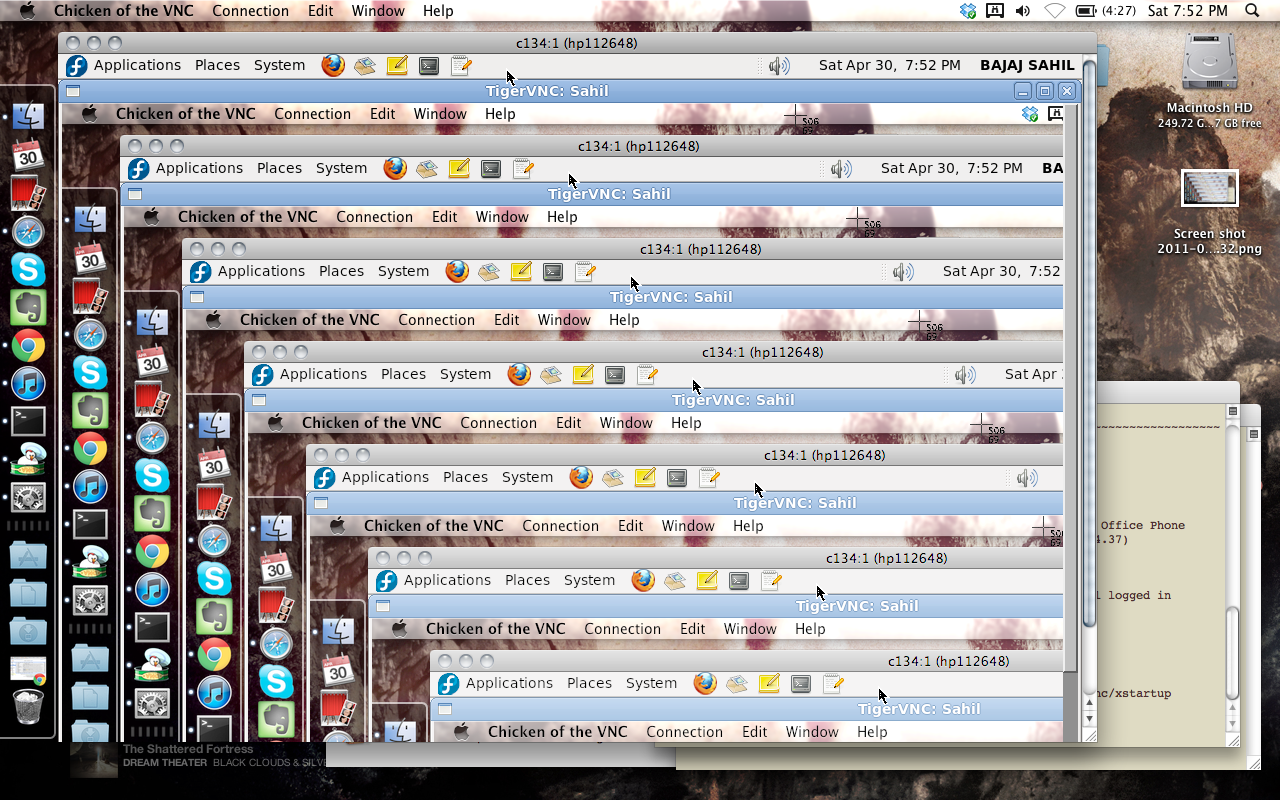Screen dimensions: 1280x800
Task: Open the notepad text editor panel icon
Action: [460, 65]
